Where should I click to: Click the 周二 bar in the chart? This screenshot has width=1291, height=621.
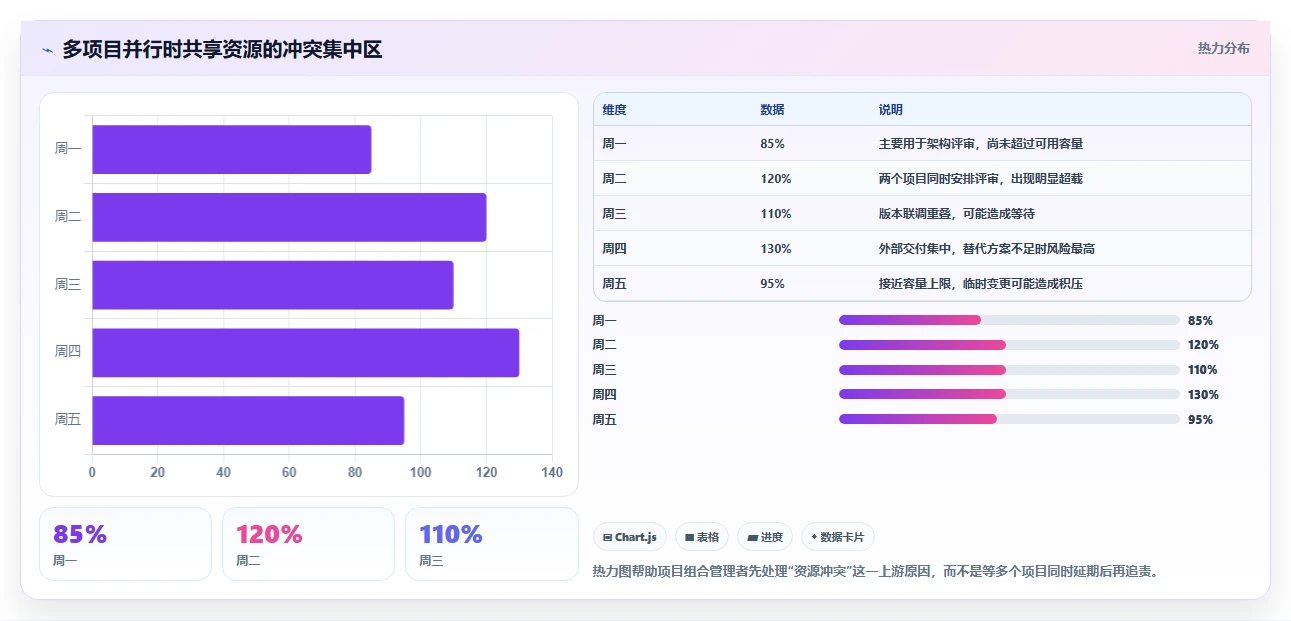289,217
